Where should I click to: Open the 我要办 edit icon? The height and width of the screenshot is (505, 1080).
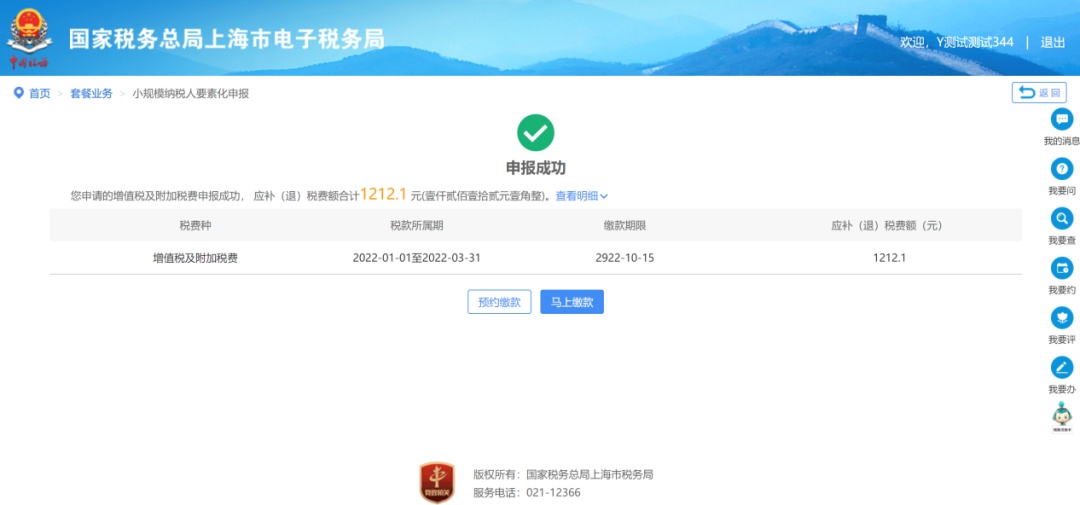pyautogui.click(x=1061, y=367)
